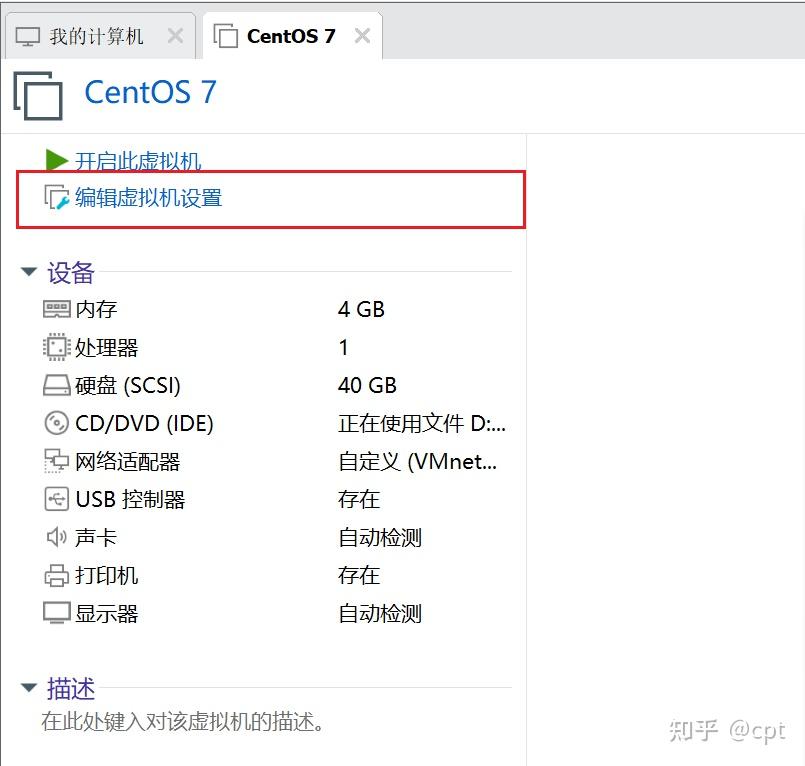805x766 pixels.
Task: Open the 开启此虚拟机 link
Action: coord(138,161)
